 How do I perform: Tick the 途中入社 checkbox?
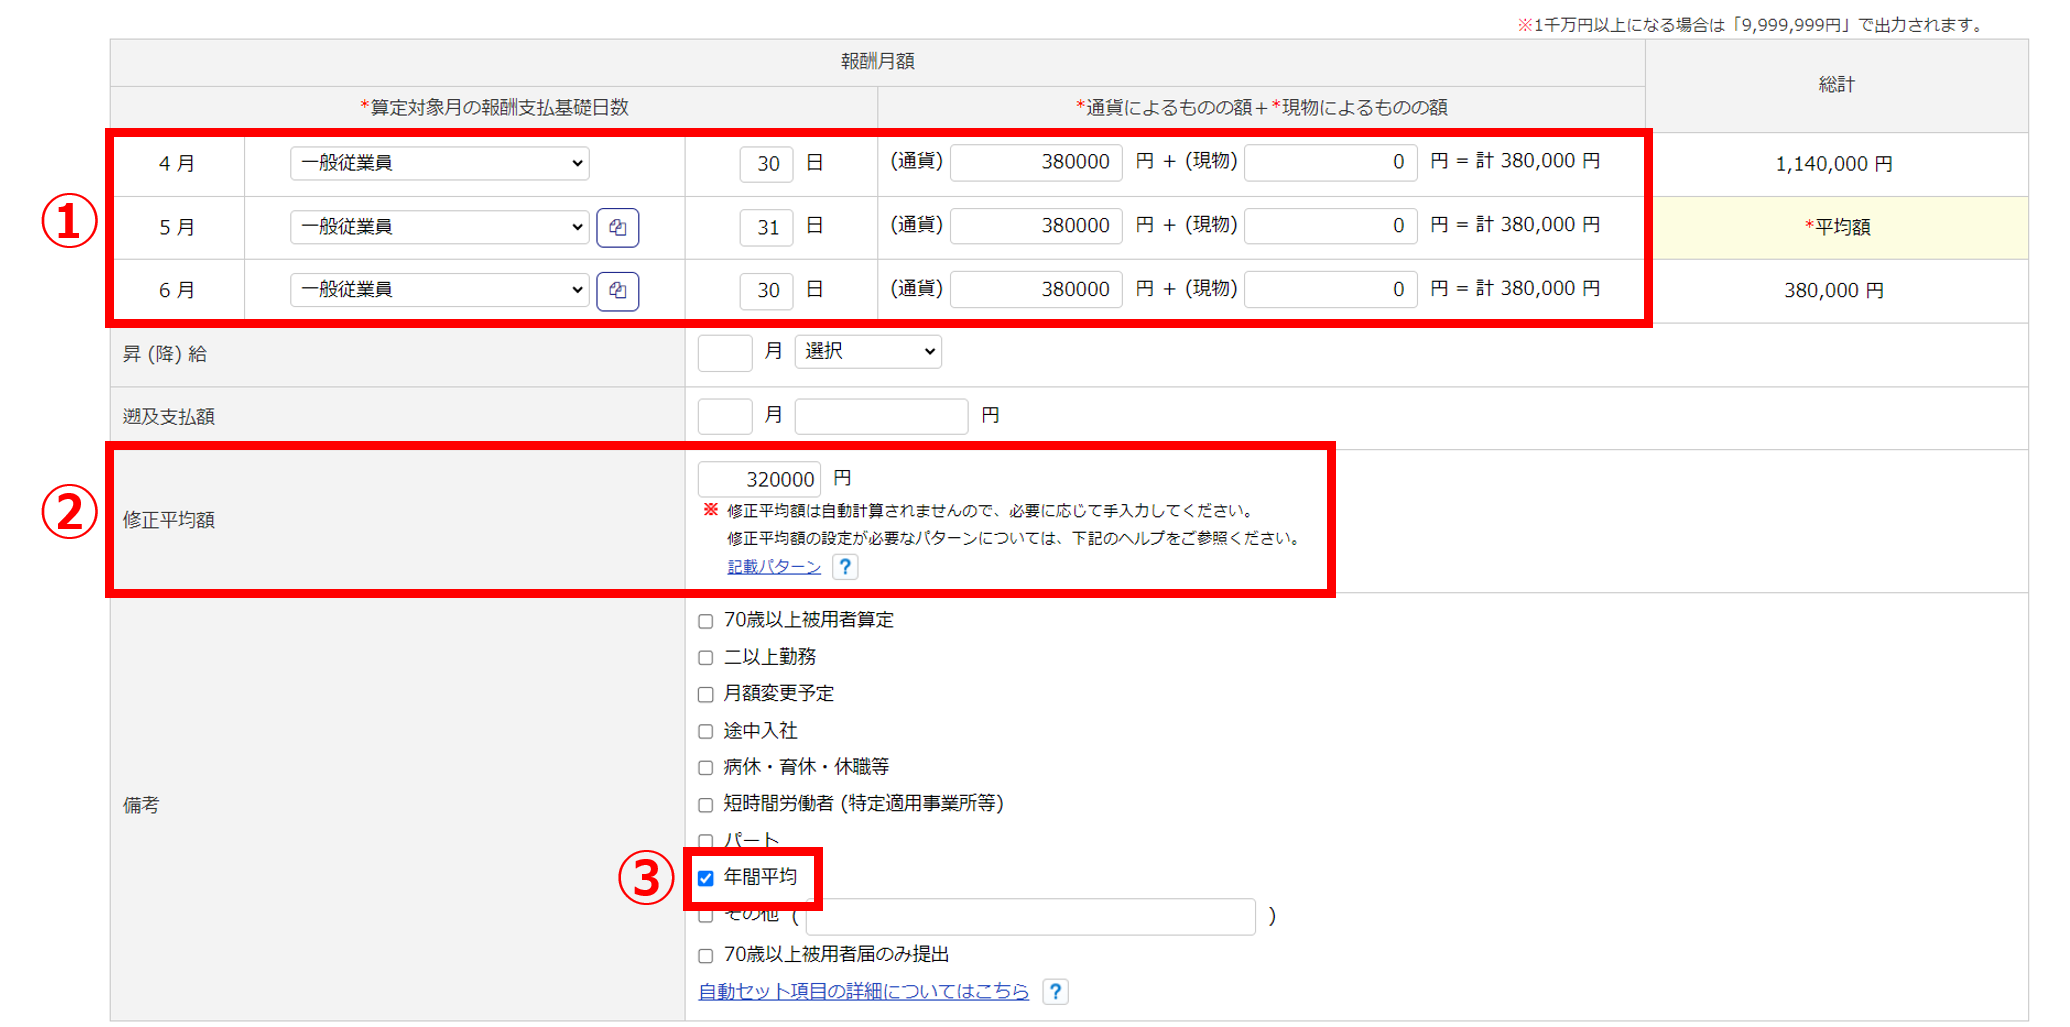[x=706, y=731]
